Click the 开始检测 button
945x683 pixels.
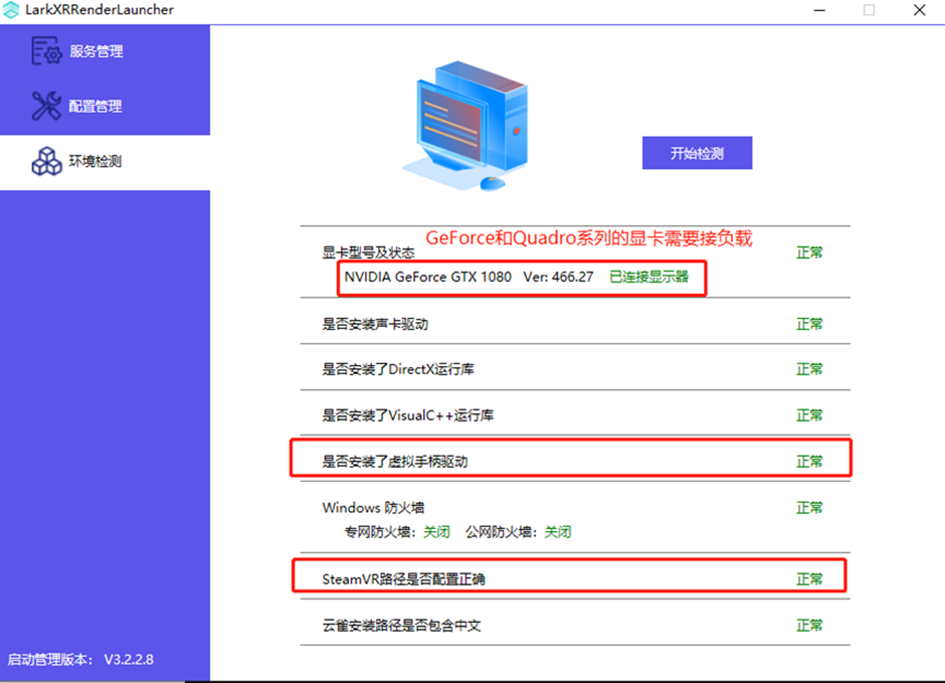(697, 153)
